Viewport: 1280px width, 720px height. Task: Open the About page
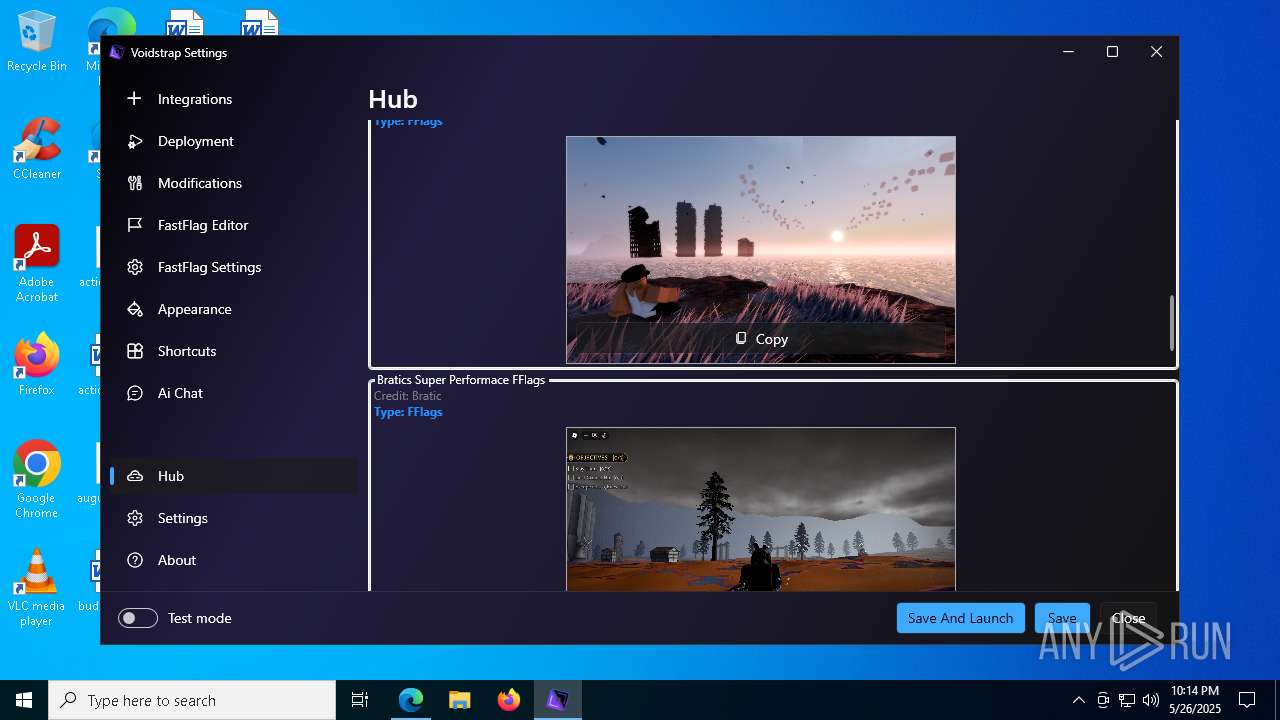coord(234,560)
